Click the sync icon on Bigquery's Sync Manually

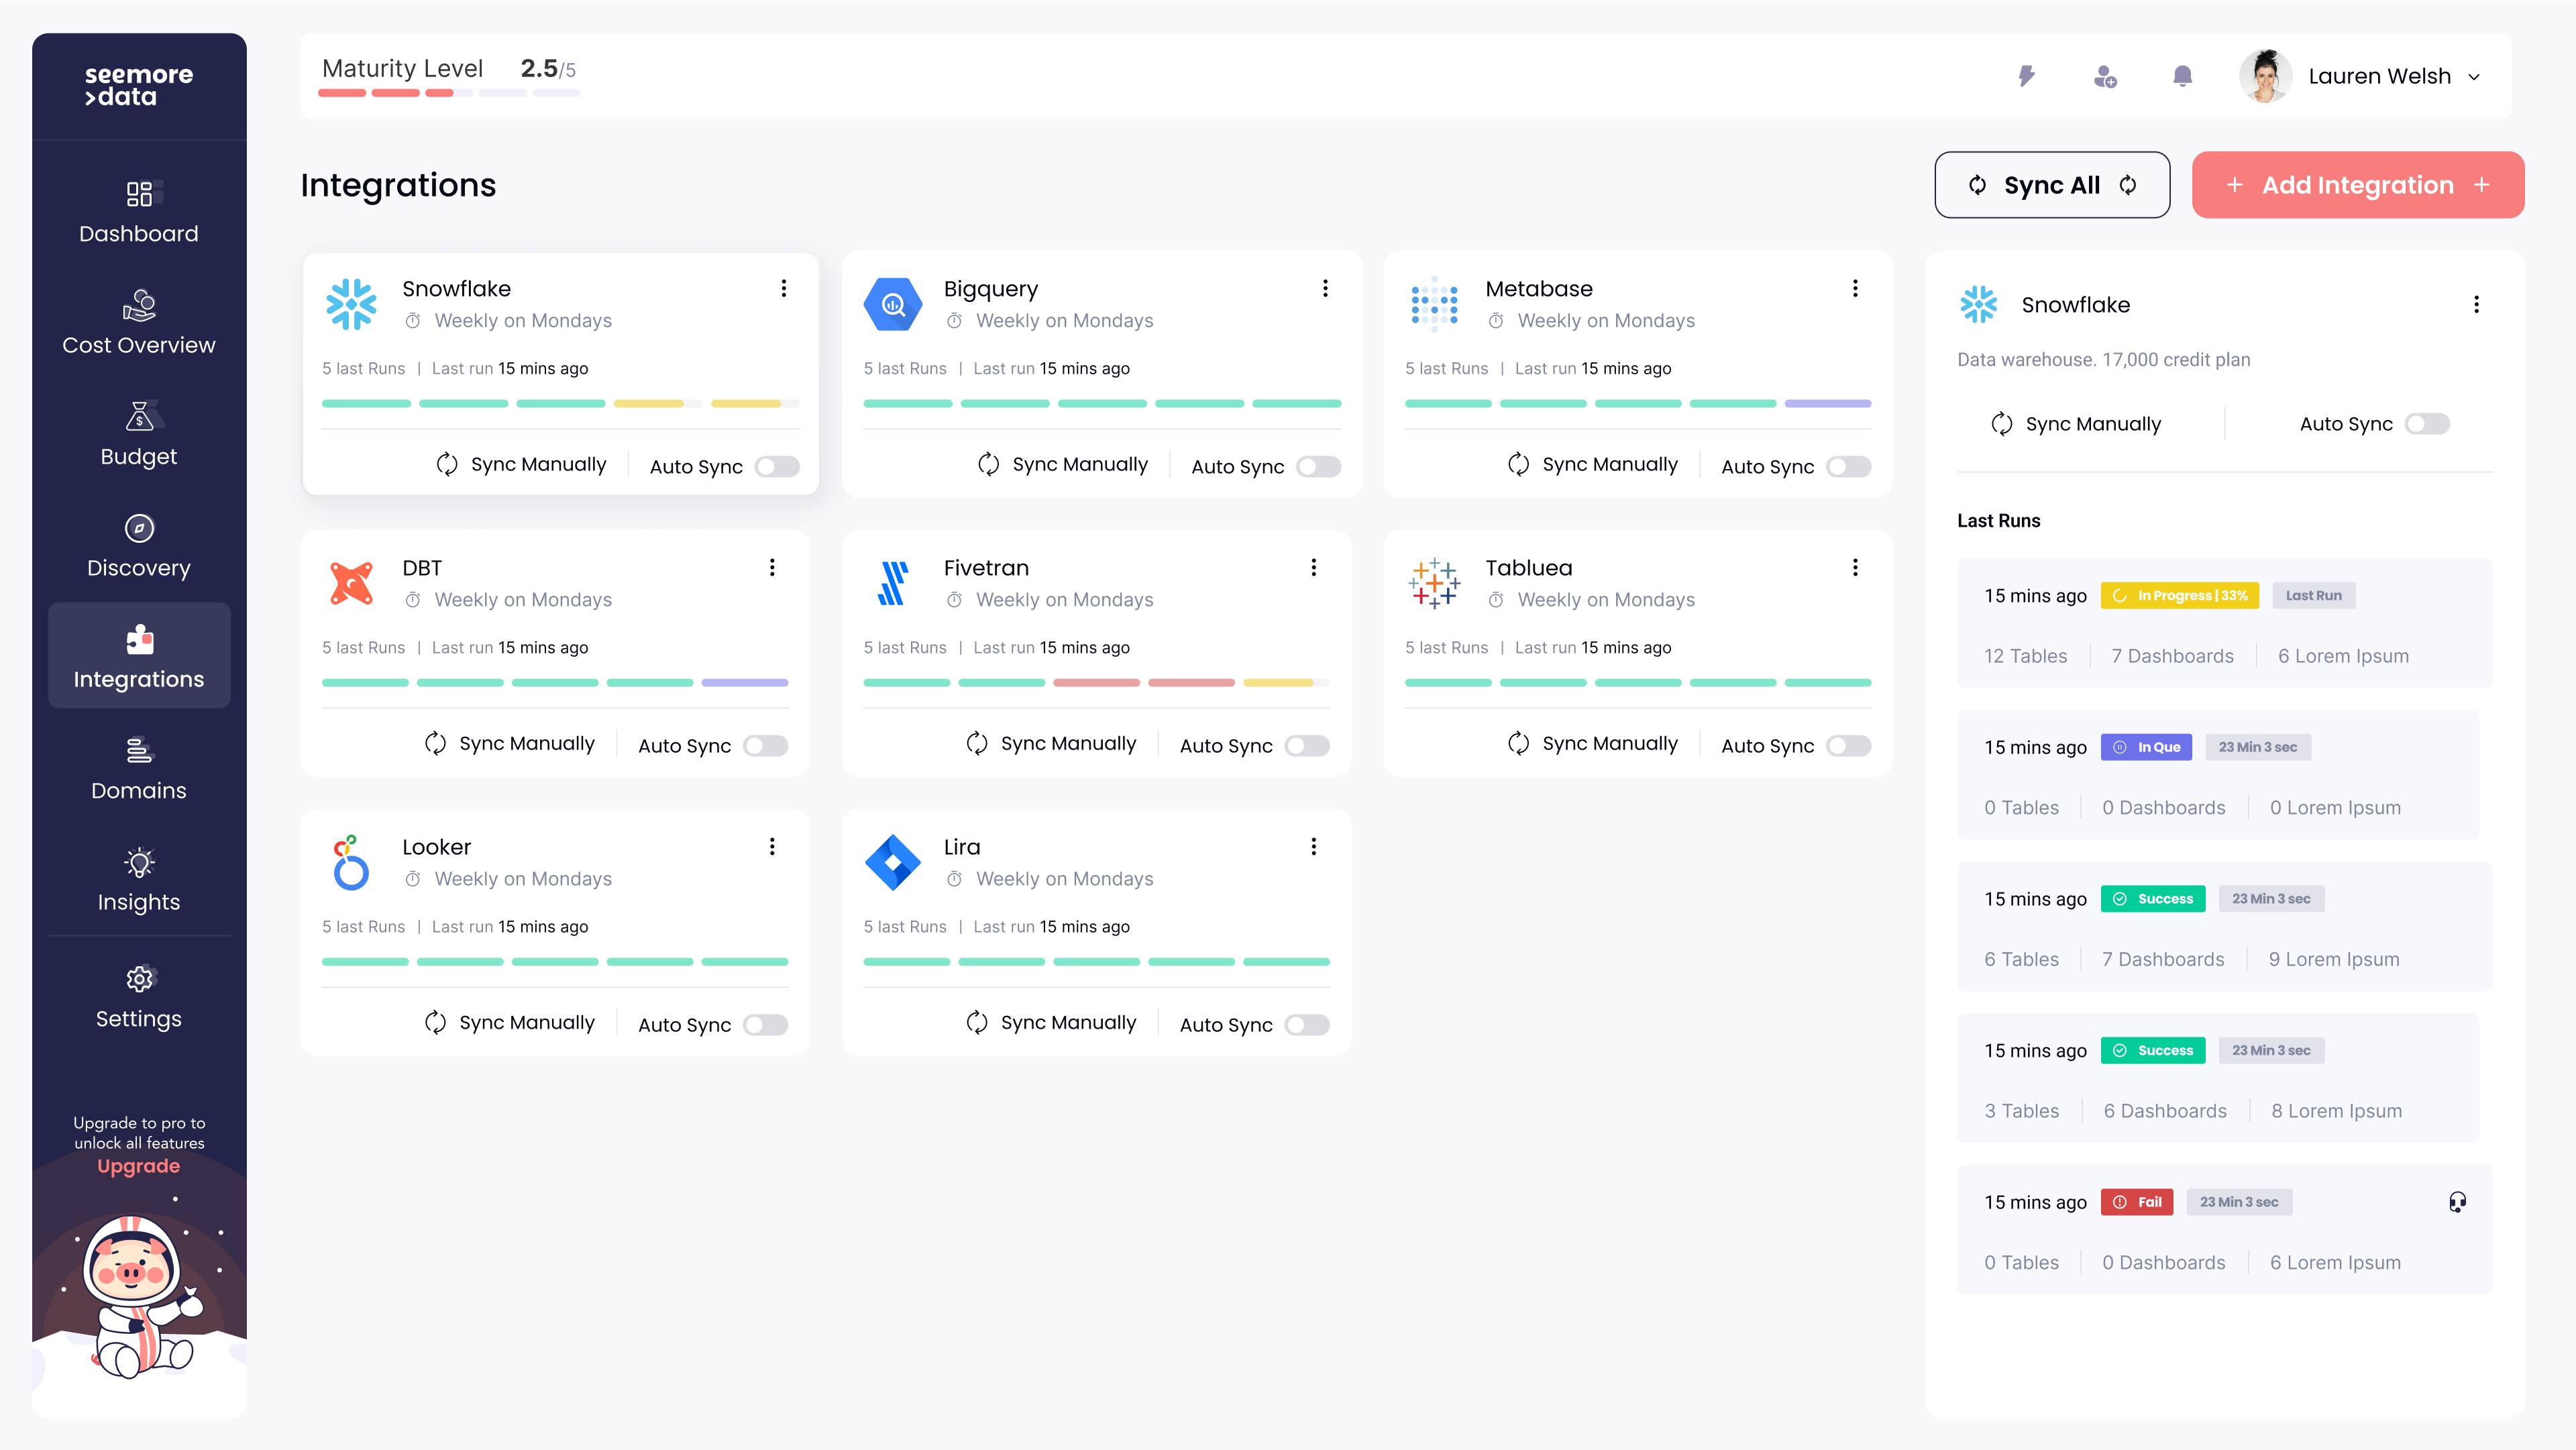988,464
